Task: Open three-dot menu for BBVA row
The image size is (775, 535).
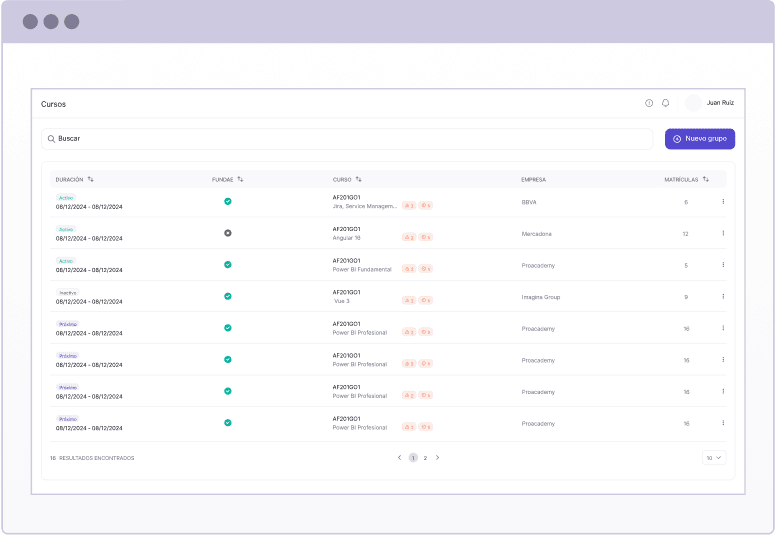Action: (723, 202)
